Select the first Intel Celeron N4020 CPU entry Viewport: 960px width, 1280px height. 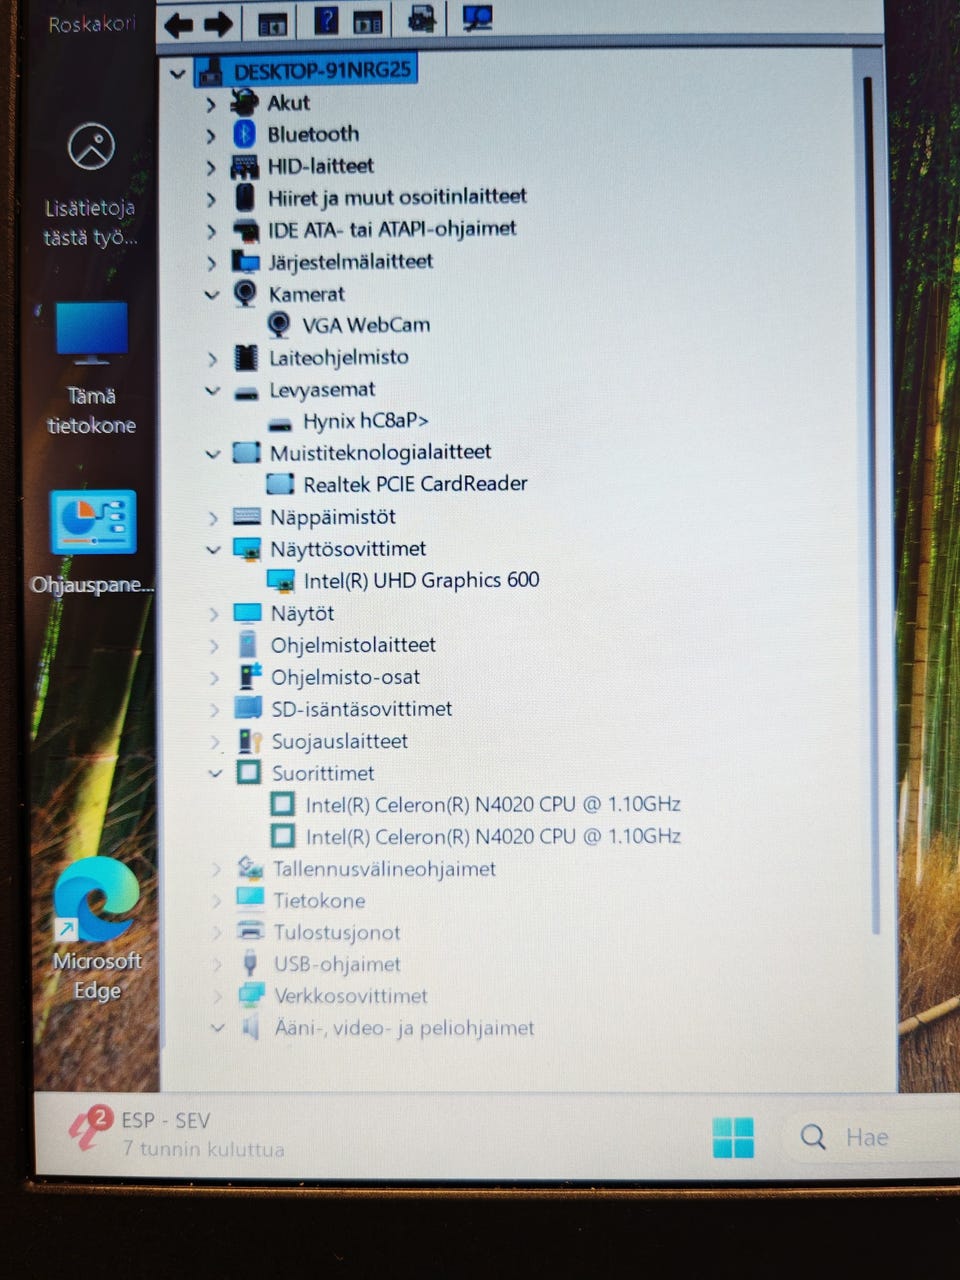[x=493, y=804]
